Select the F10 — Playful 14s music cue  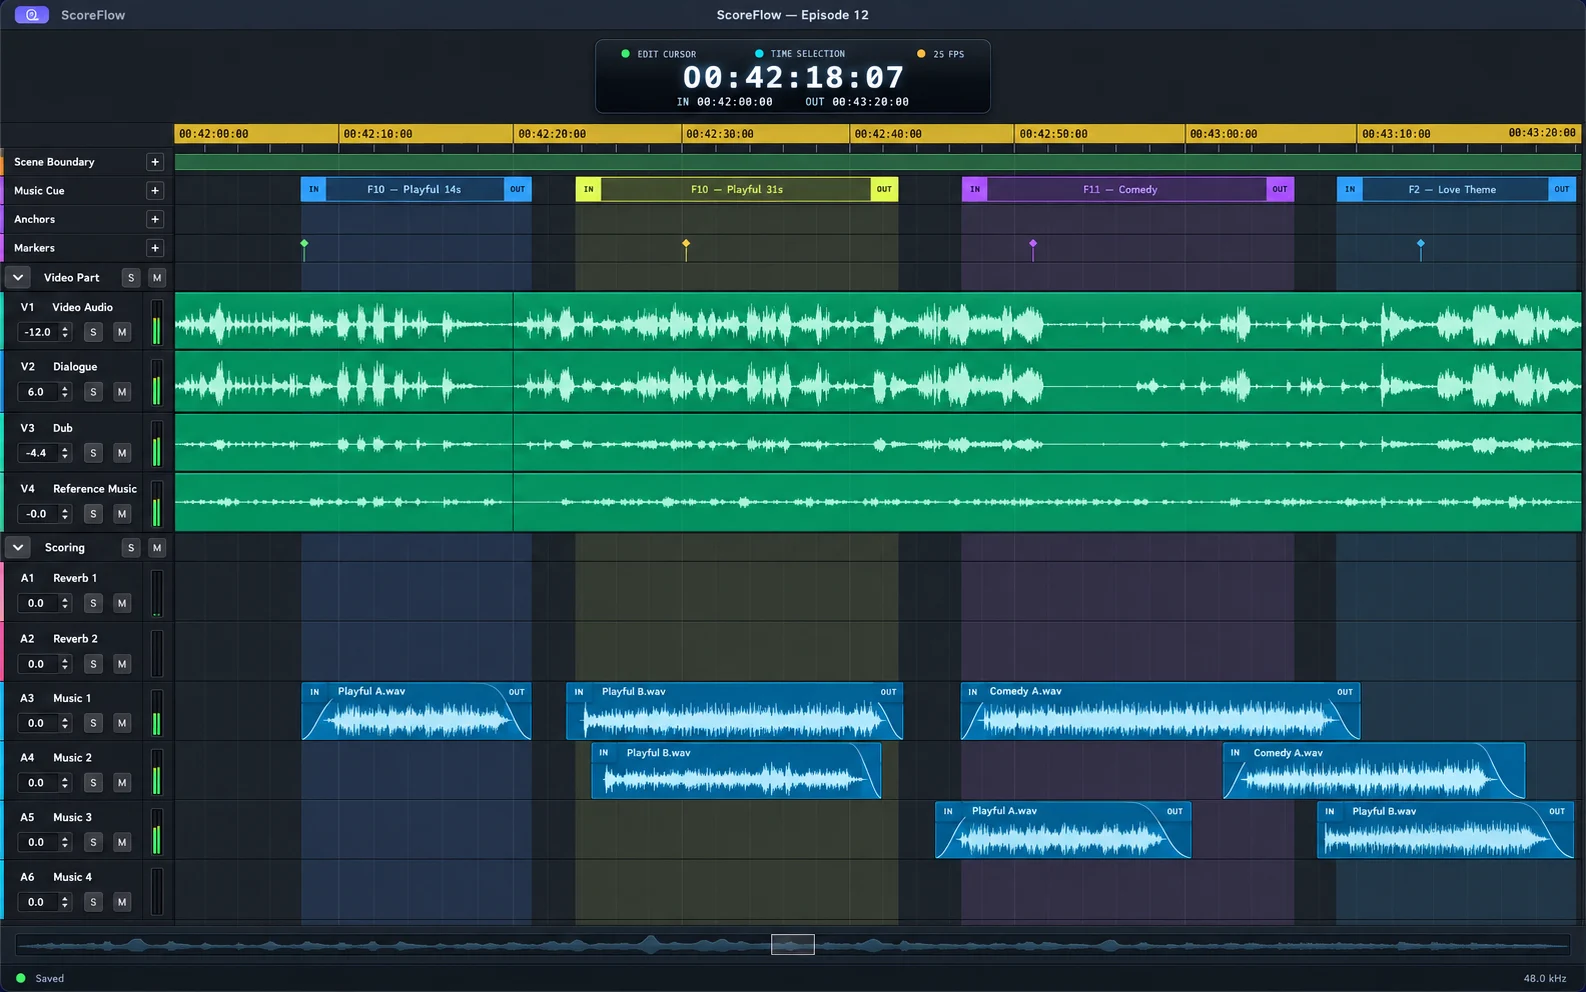click(x=416, y=189)
